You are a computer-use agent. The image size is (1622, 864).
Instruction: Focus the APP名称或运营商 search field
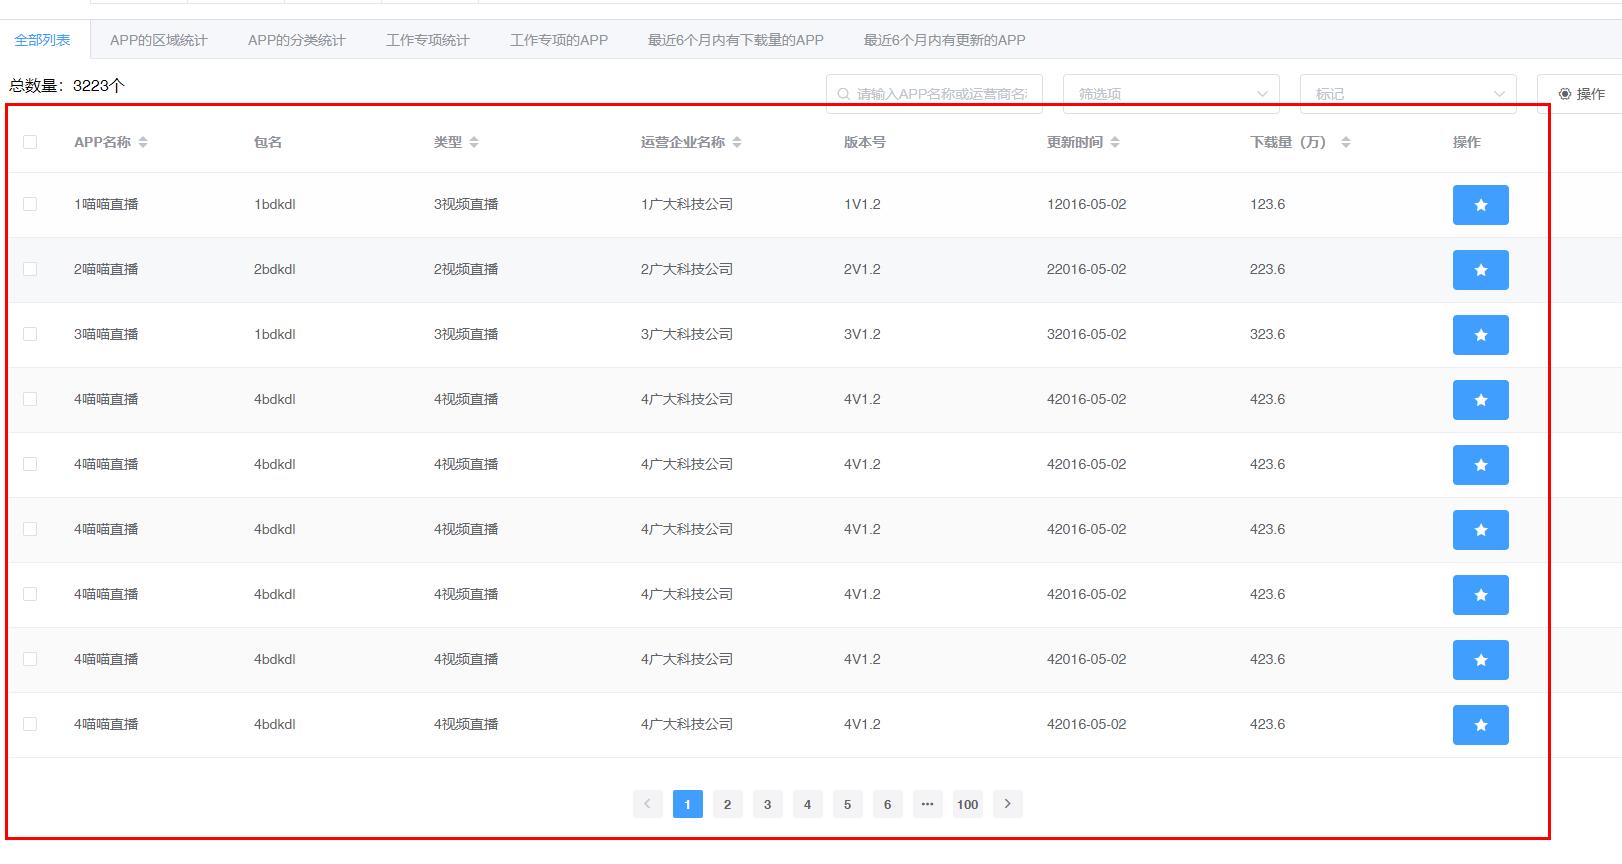[x=934, y=94]
